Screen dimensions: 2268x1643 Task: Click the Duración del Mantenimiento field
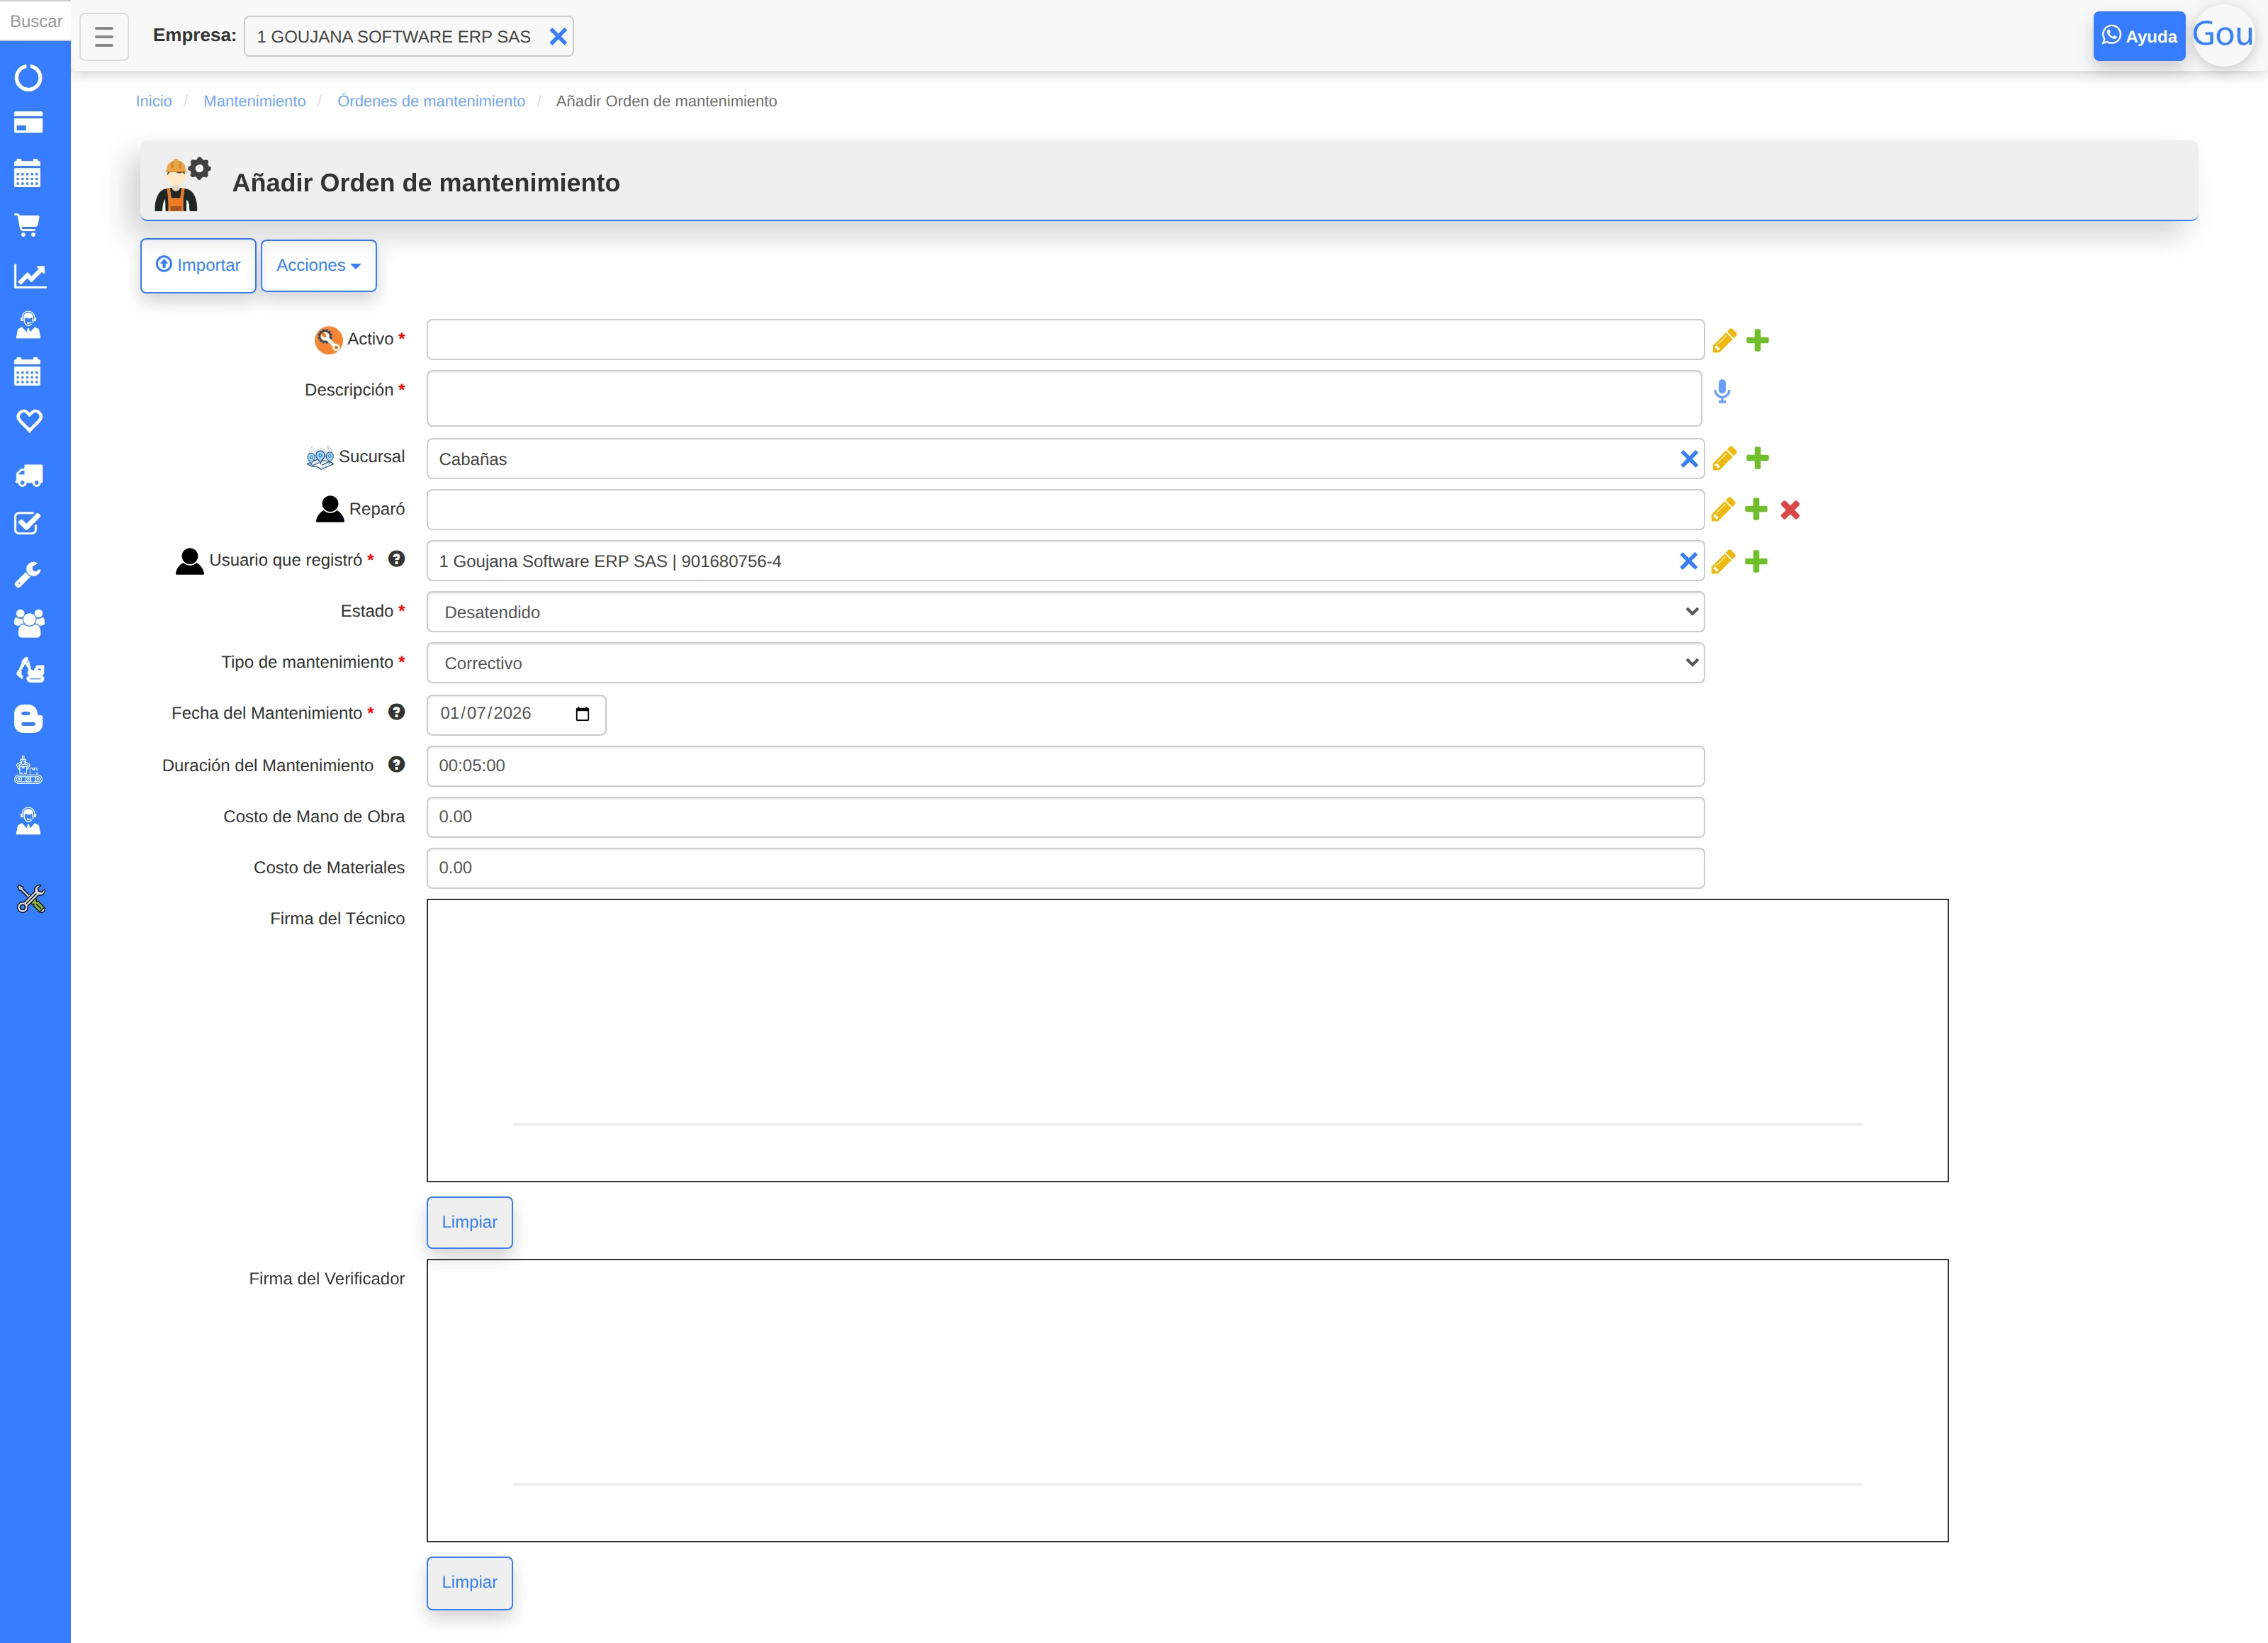coord(1065,766)
